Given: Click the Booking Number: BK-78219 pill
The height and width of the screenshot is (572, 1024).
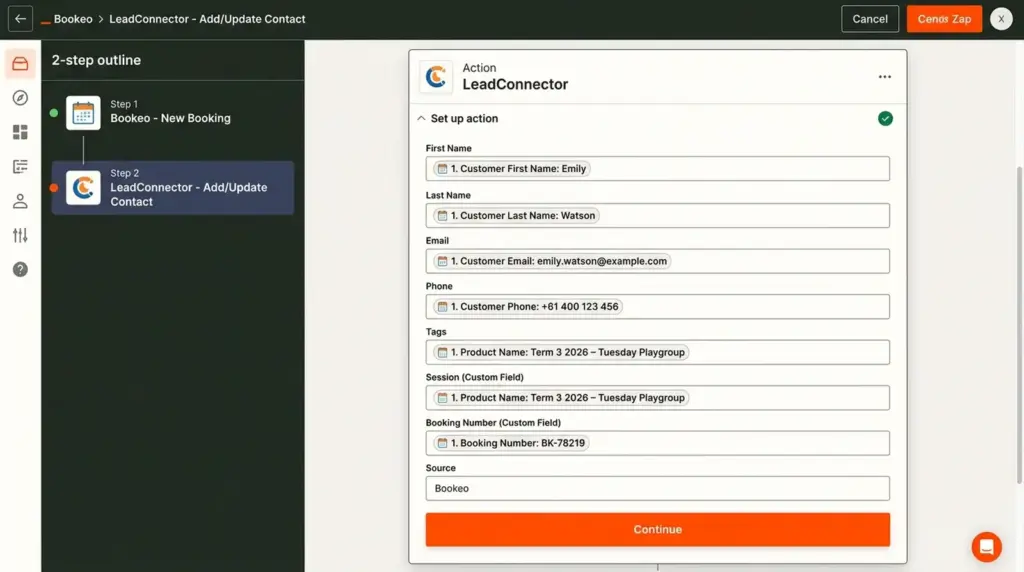Looking at the screenshot, I should 511,443.
